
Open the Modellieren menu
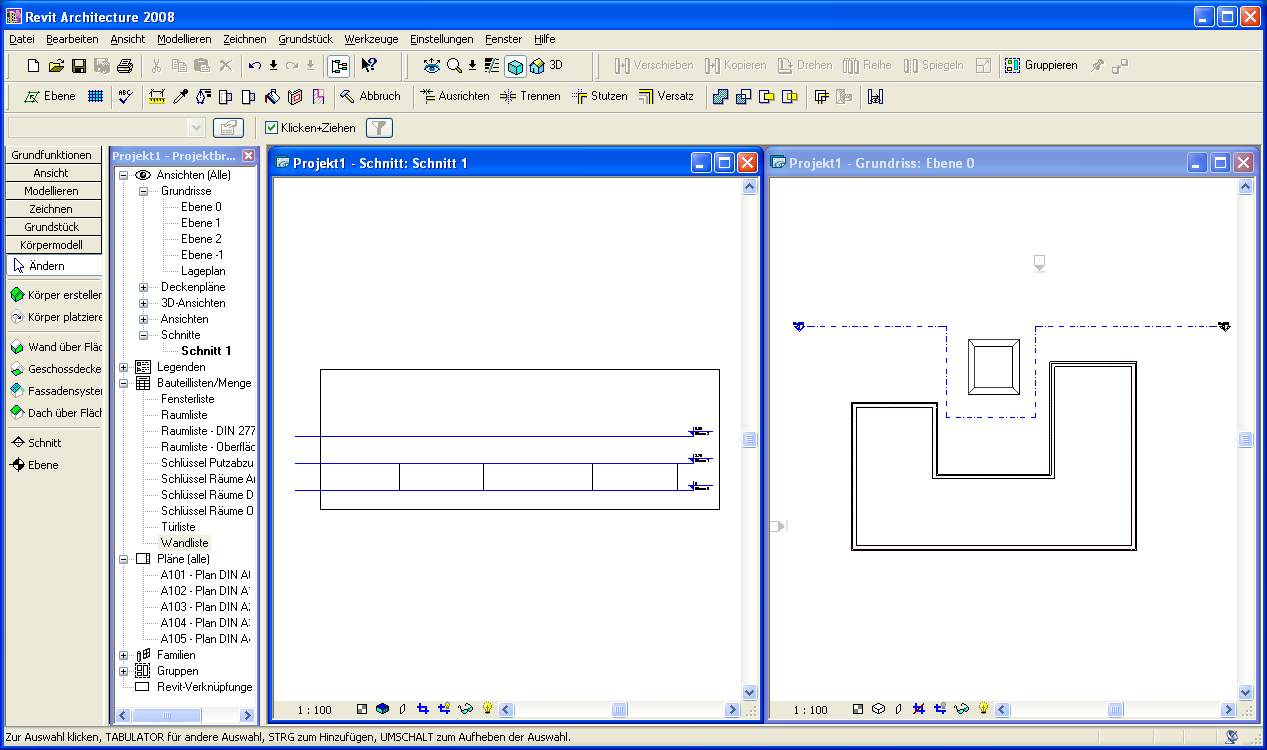point(184,39)
